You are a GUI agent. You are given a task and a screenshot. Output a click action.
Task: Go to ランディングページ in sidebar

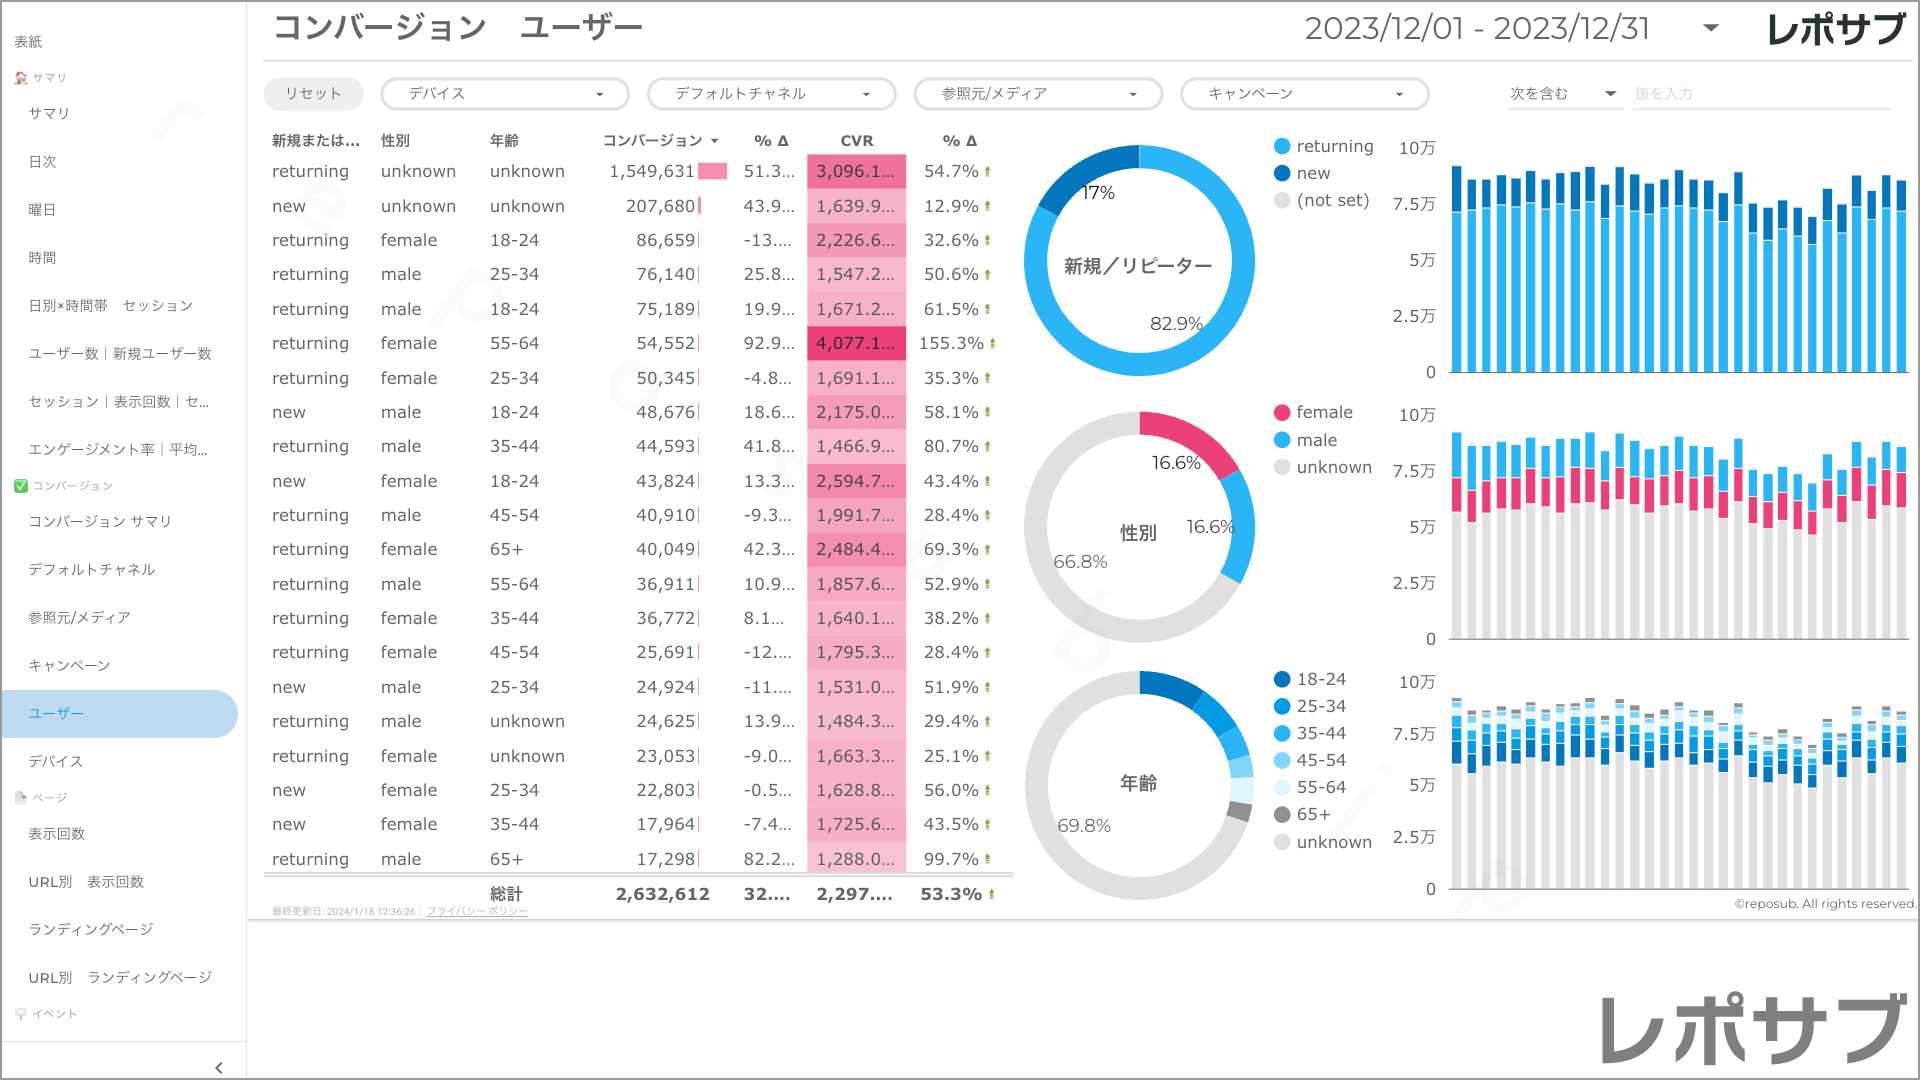click(x=91, y=929)
